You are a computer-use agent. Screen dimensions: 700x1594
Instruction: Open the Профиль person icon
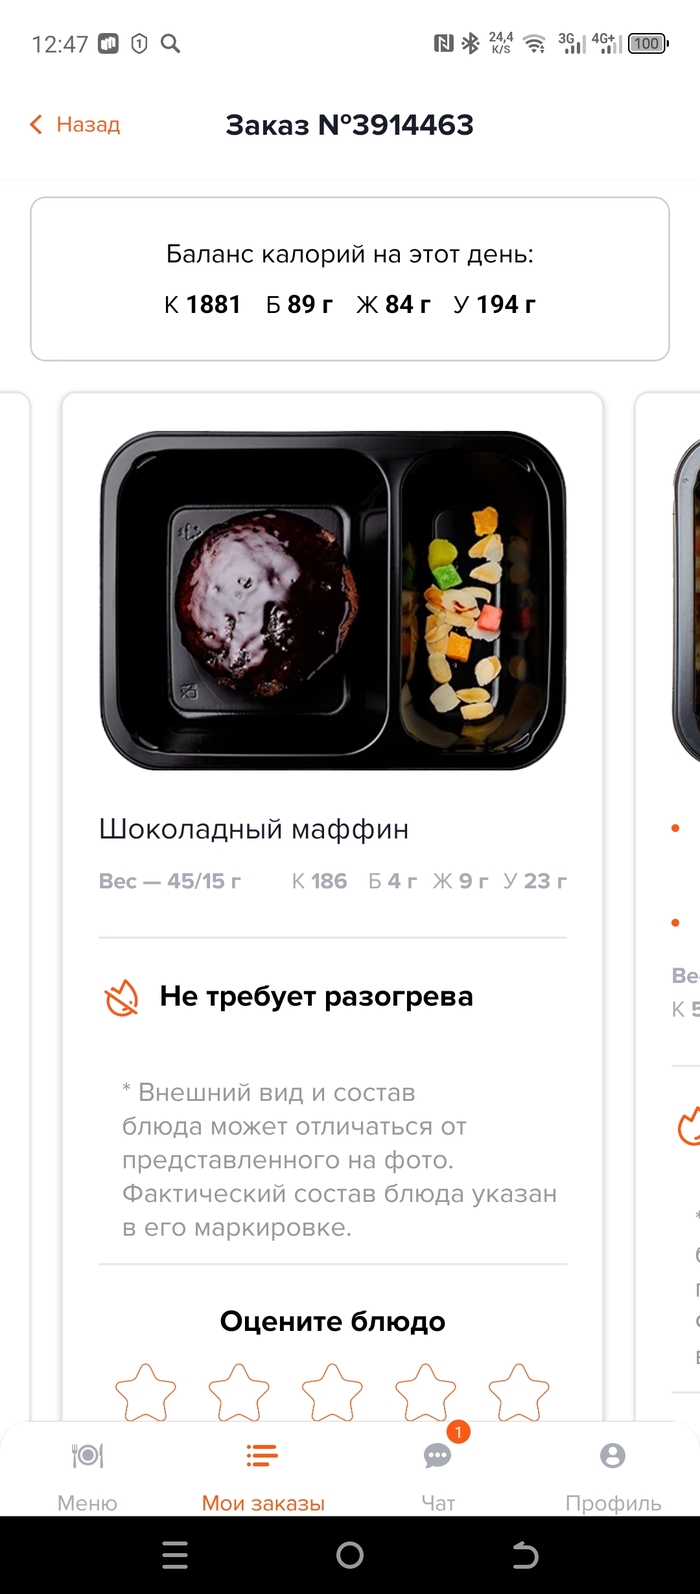(613, 1456)
